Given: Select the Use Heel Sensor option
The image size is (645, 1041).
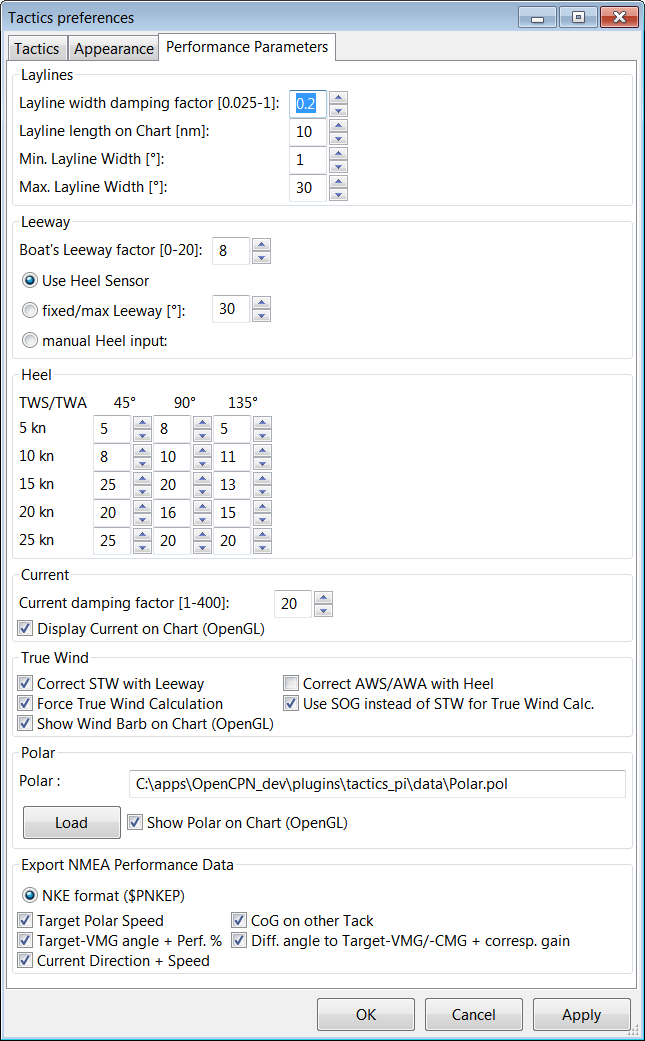Looking at the screenshot, I should coord(30,281).
